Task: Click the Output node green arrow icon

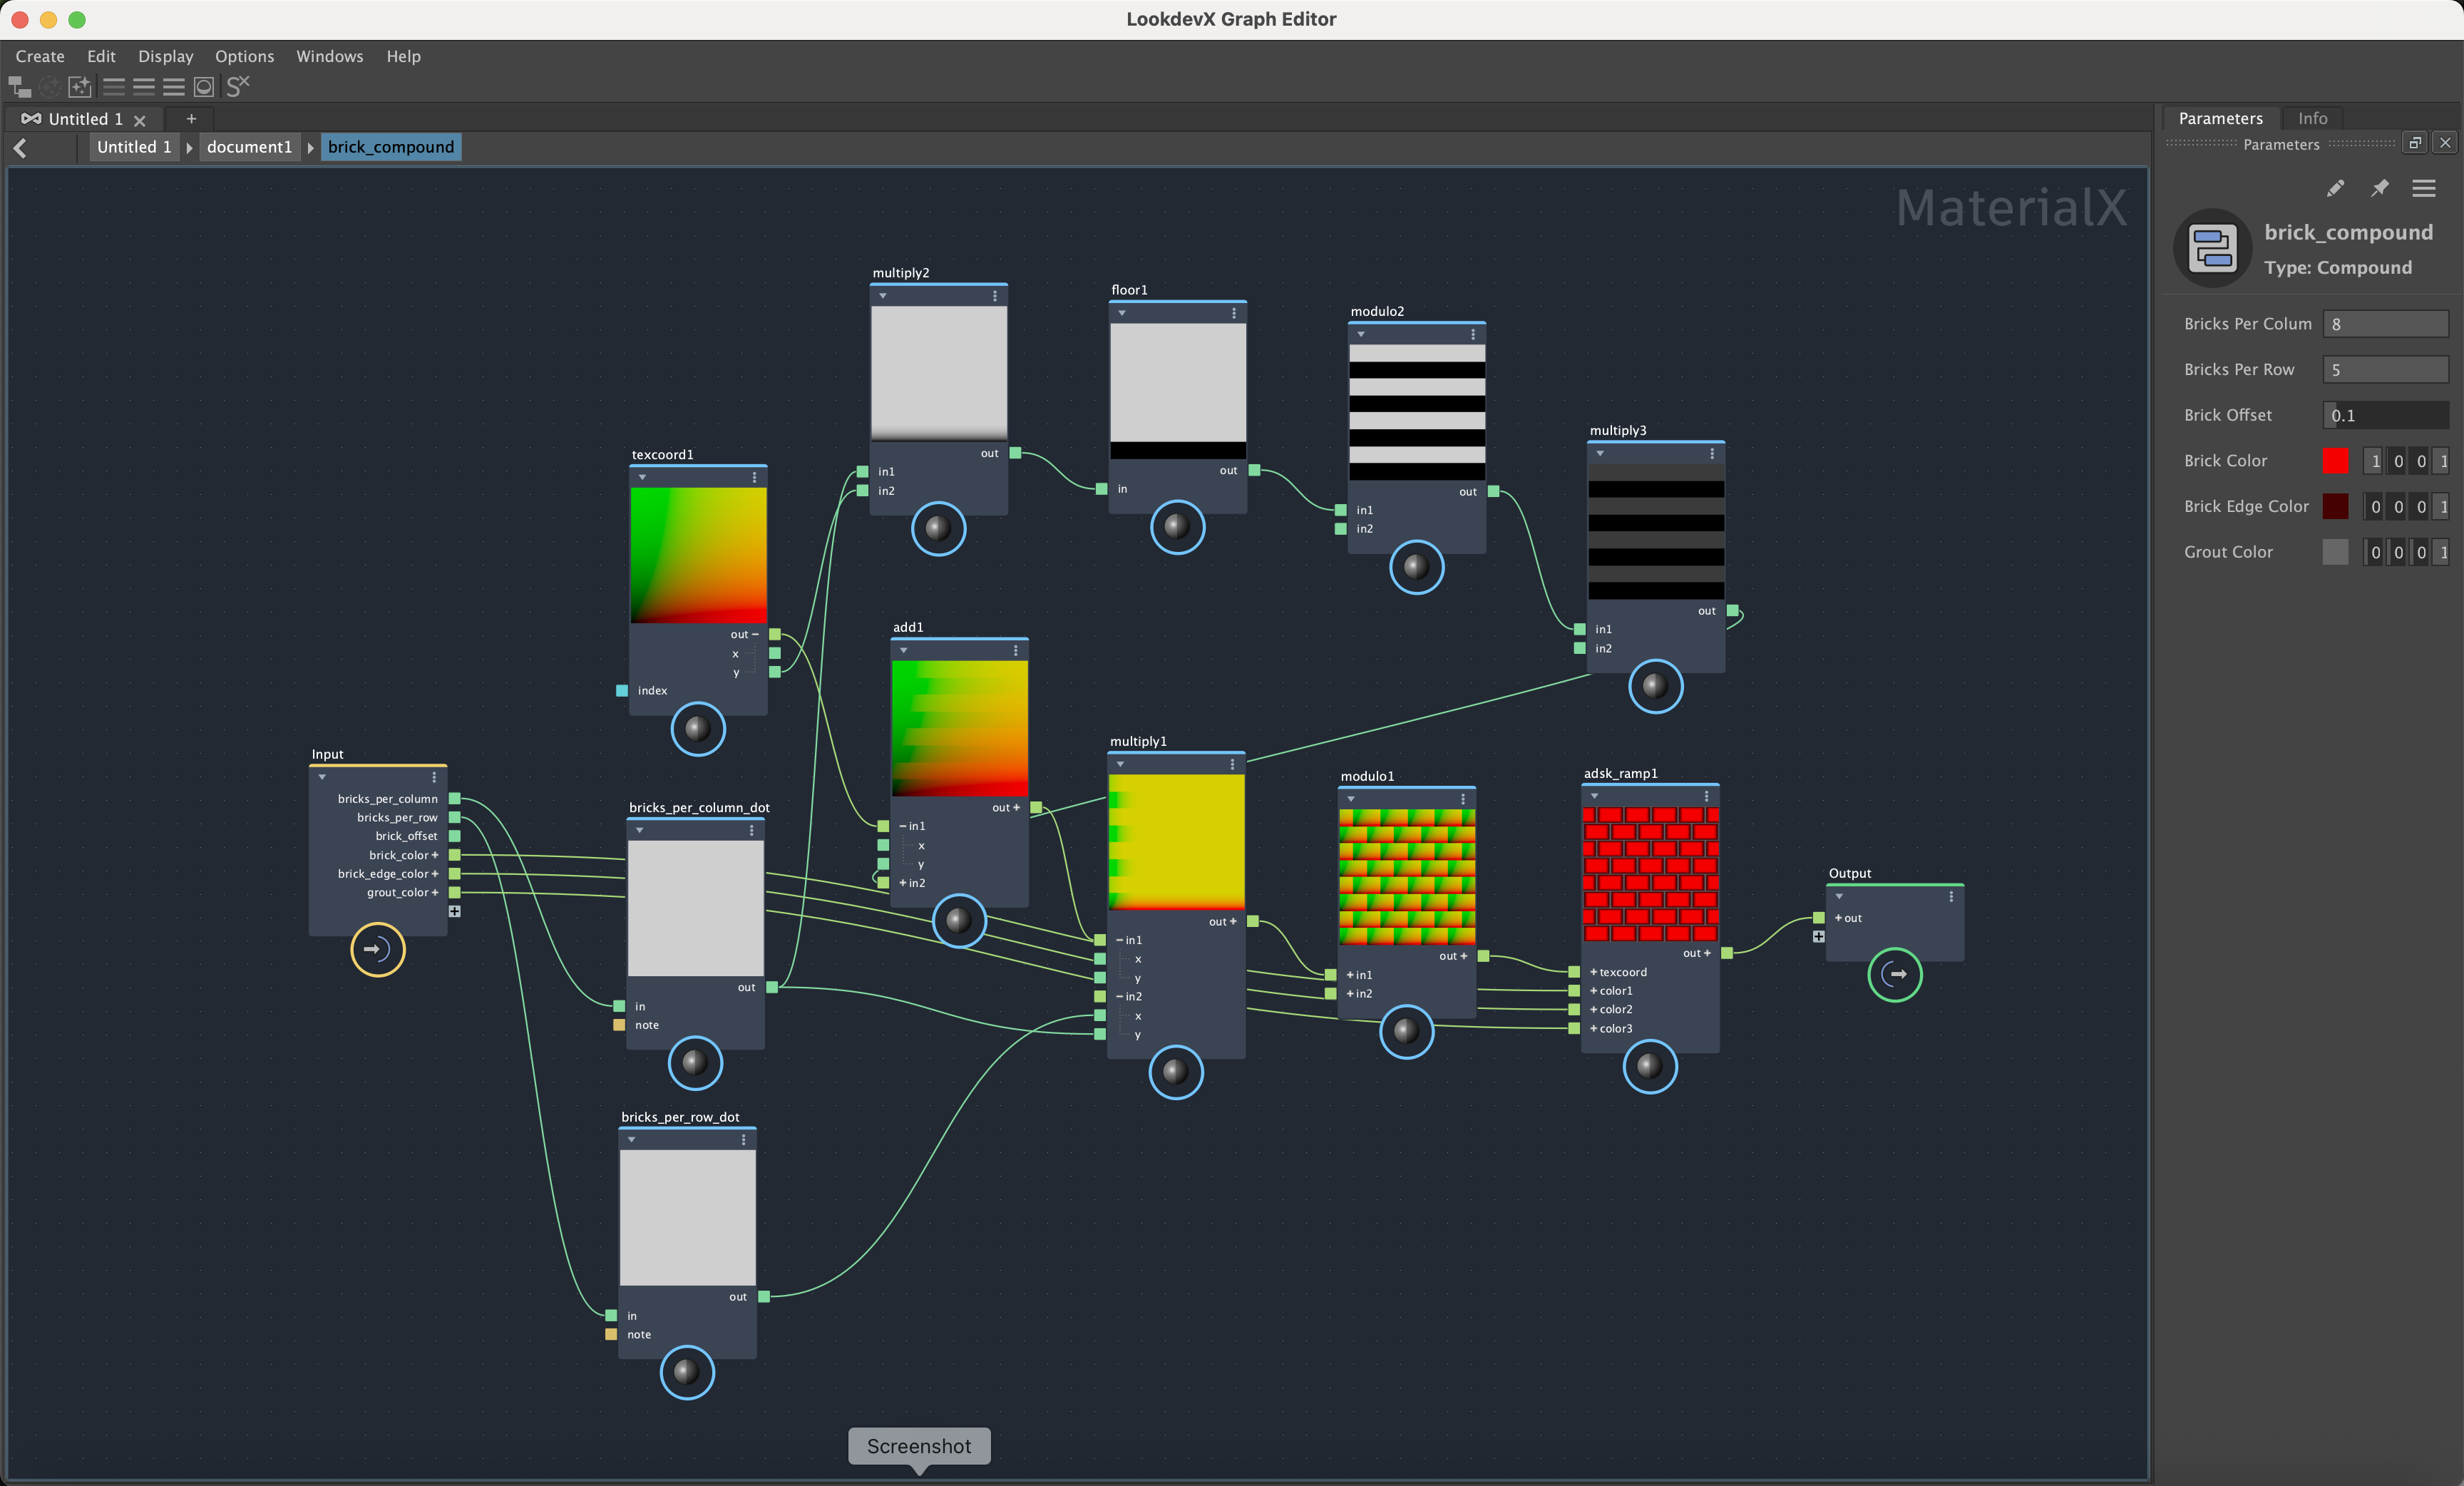Action: 1894,974
